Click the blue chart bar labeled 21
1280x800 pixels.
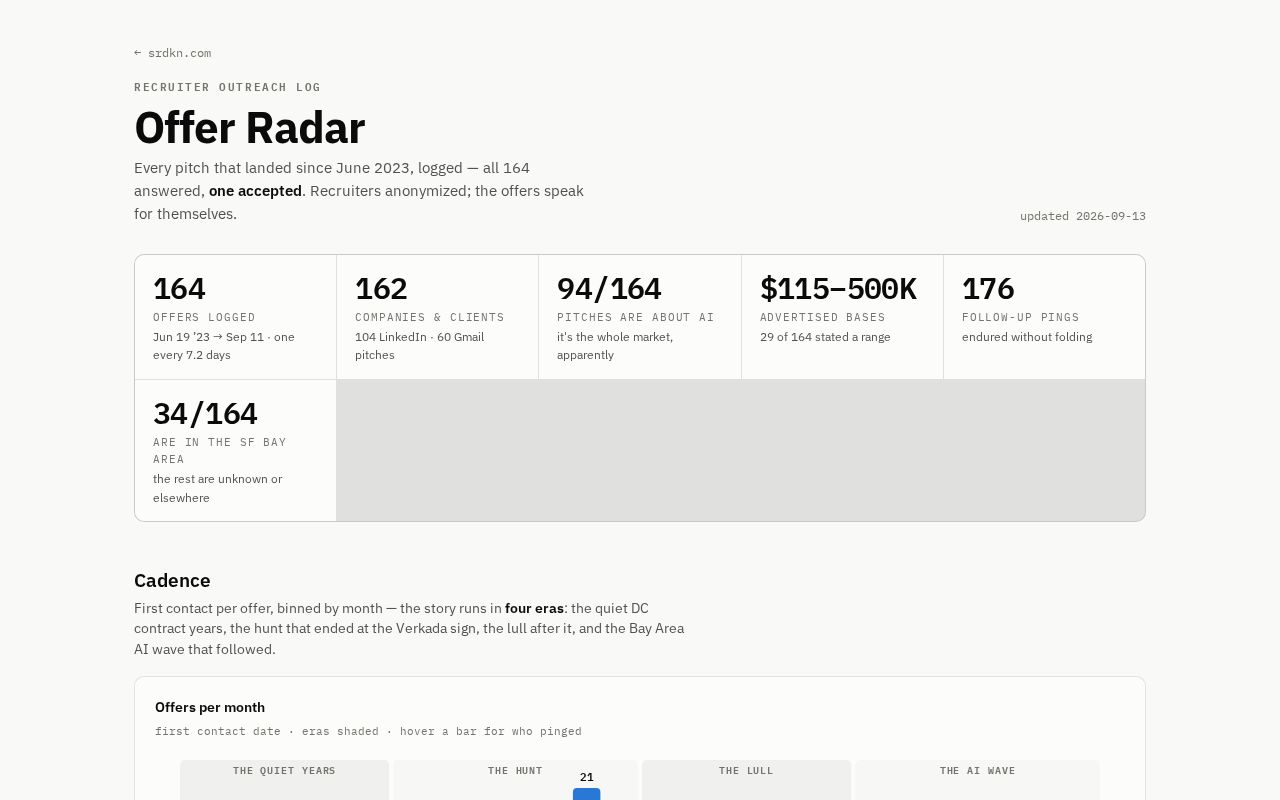click(x=586, y=794)
